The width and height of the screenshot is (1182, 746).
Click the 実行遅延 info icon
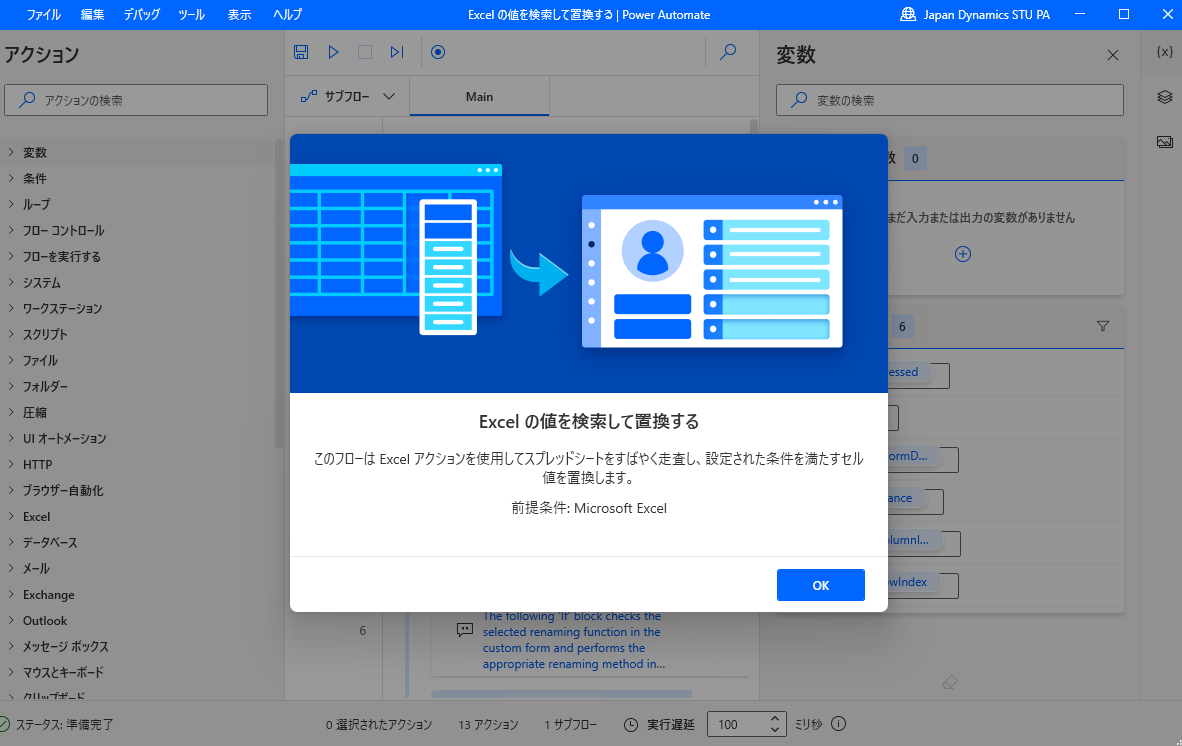tap(838, 723)
